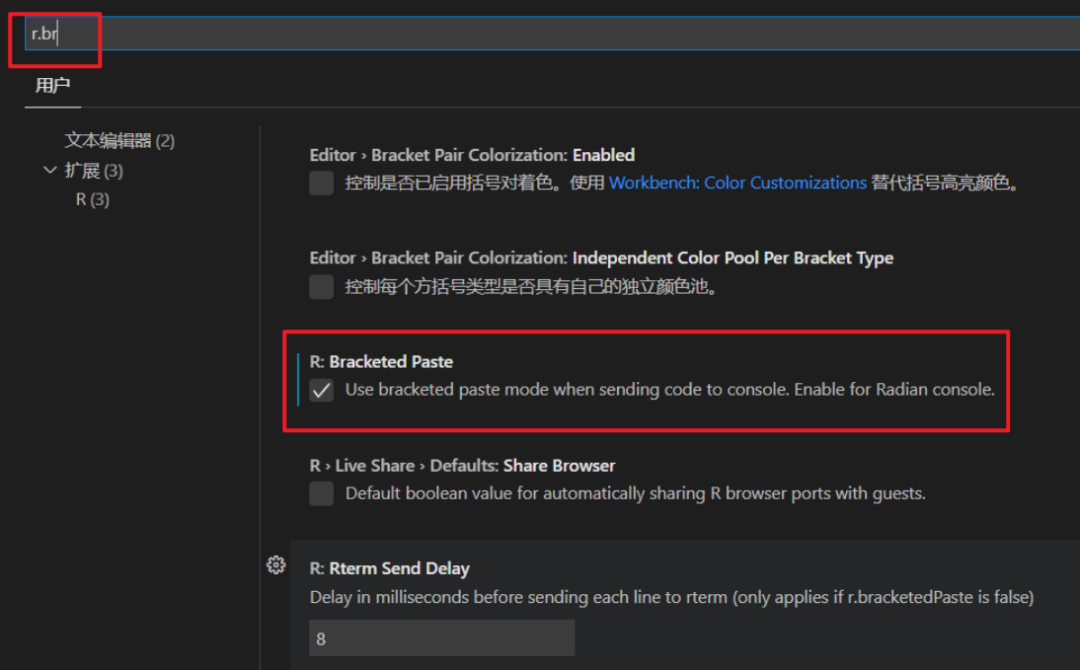Open the gear menu for Rterm Send Delay
This screenshot has width=1080, height=670.
(276, 565)
